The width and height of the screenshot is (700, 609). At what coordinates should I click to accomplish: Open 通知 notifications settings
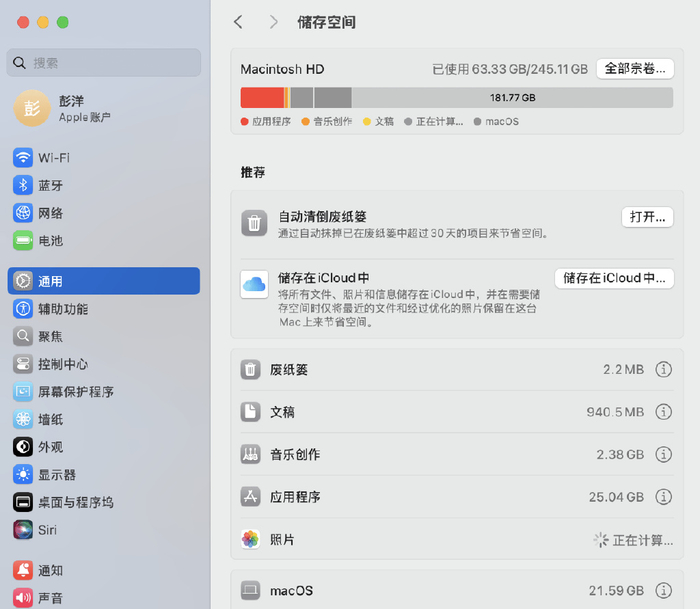pyautogui.click(x=104, y=570)
